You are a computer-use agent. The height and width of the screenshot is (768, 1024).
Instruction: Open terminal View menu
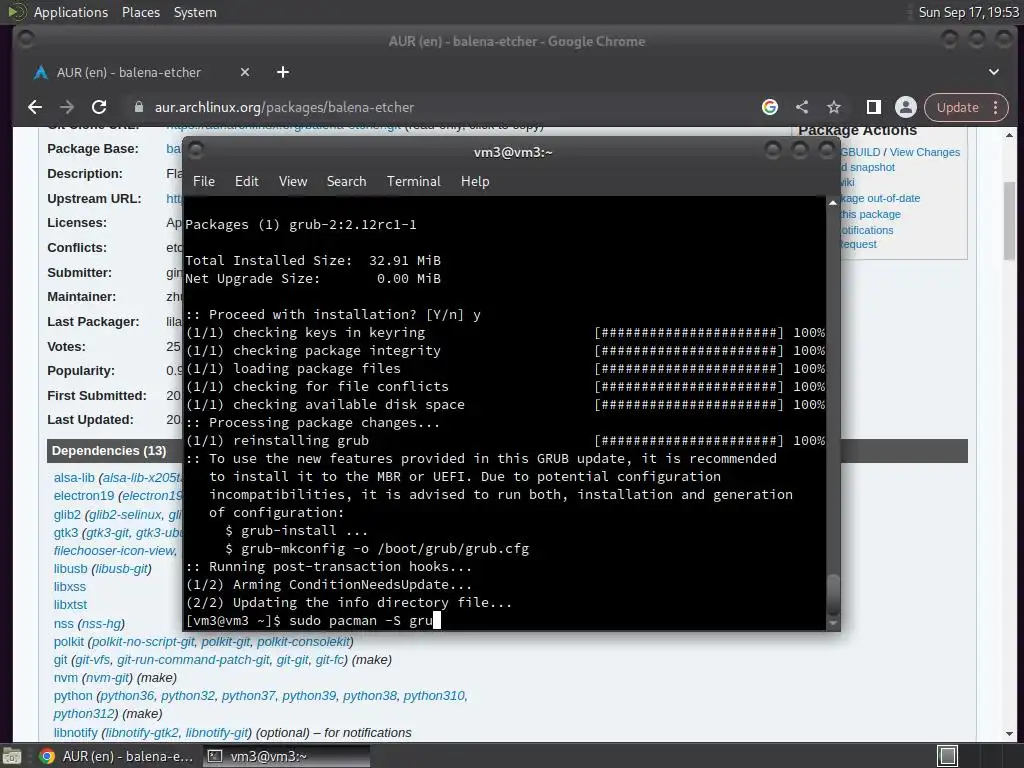coord(293,182)
